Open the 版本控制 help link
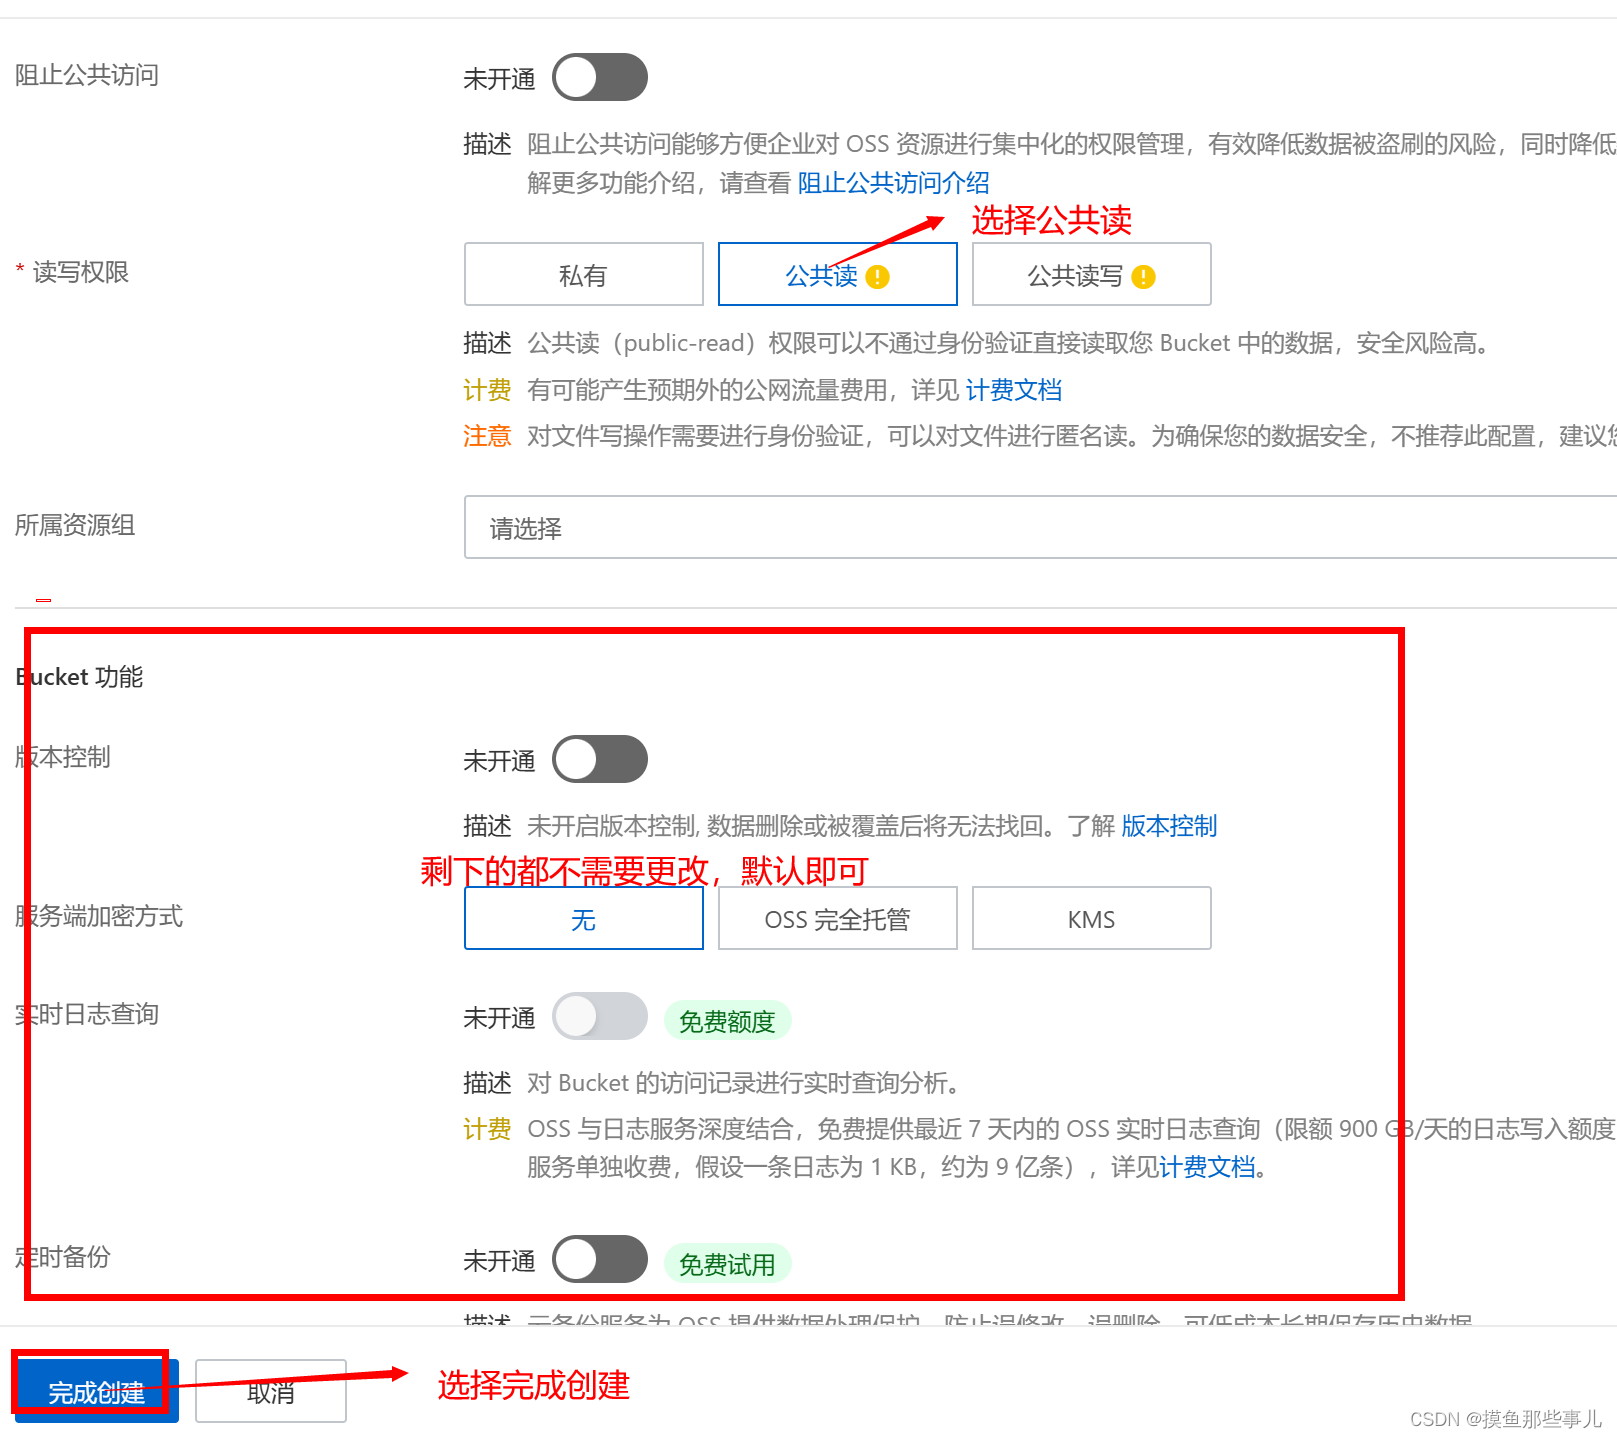The image size is (1617, 1438). tap(1169, 826)
